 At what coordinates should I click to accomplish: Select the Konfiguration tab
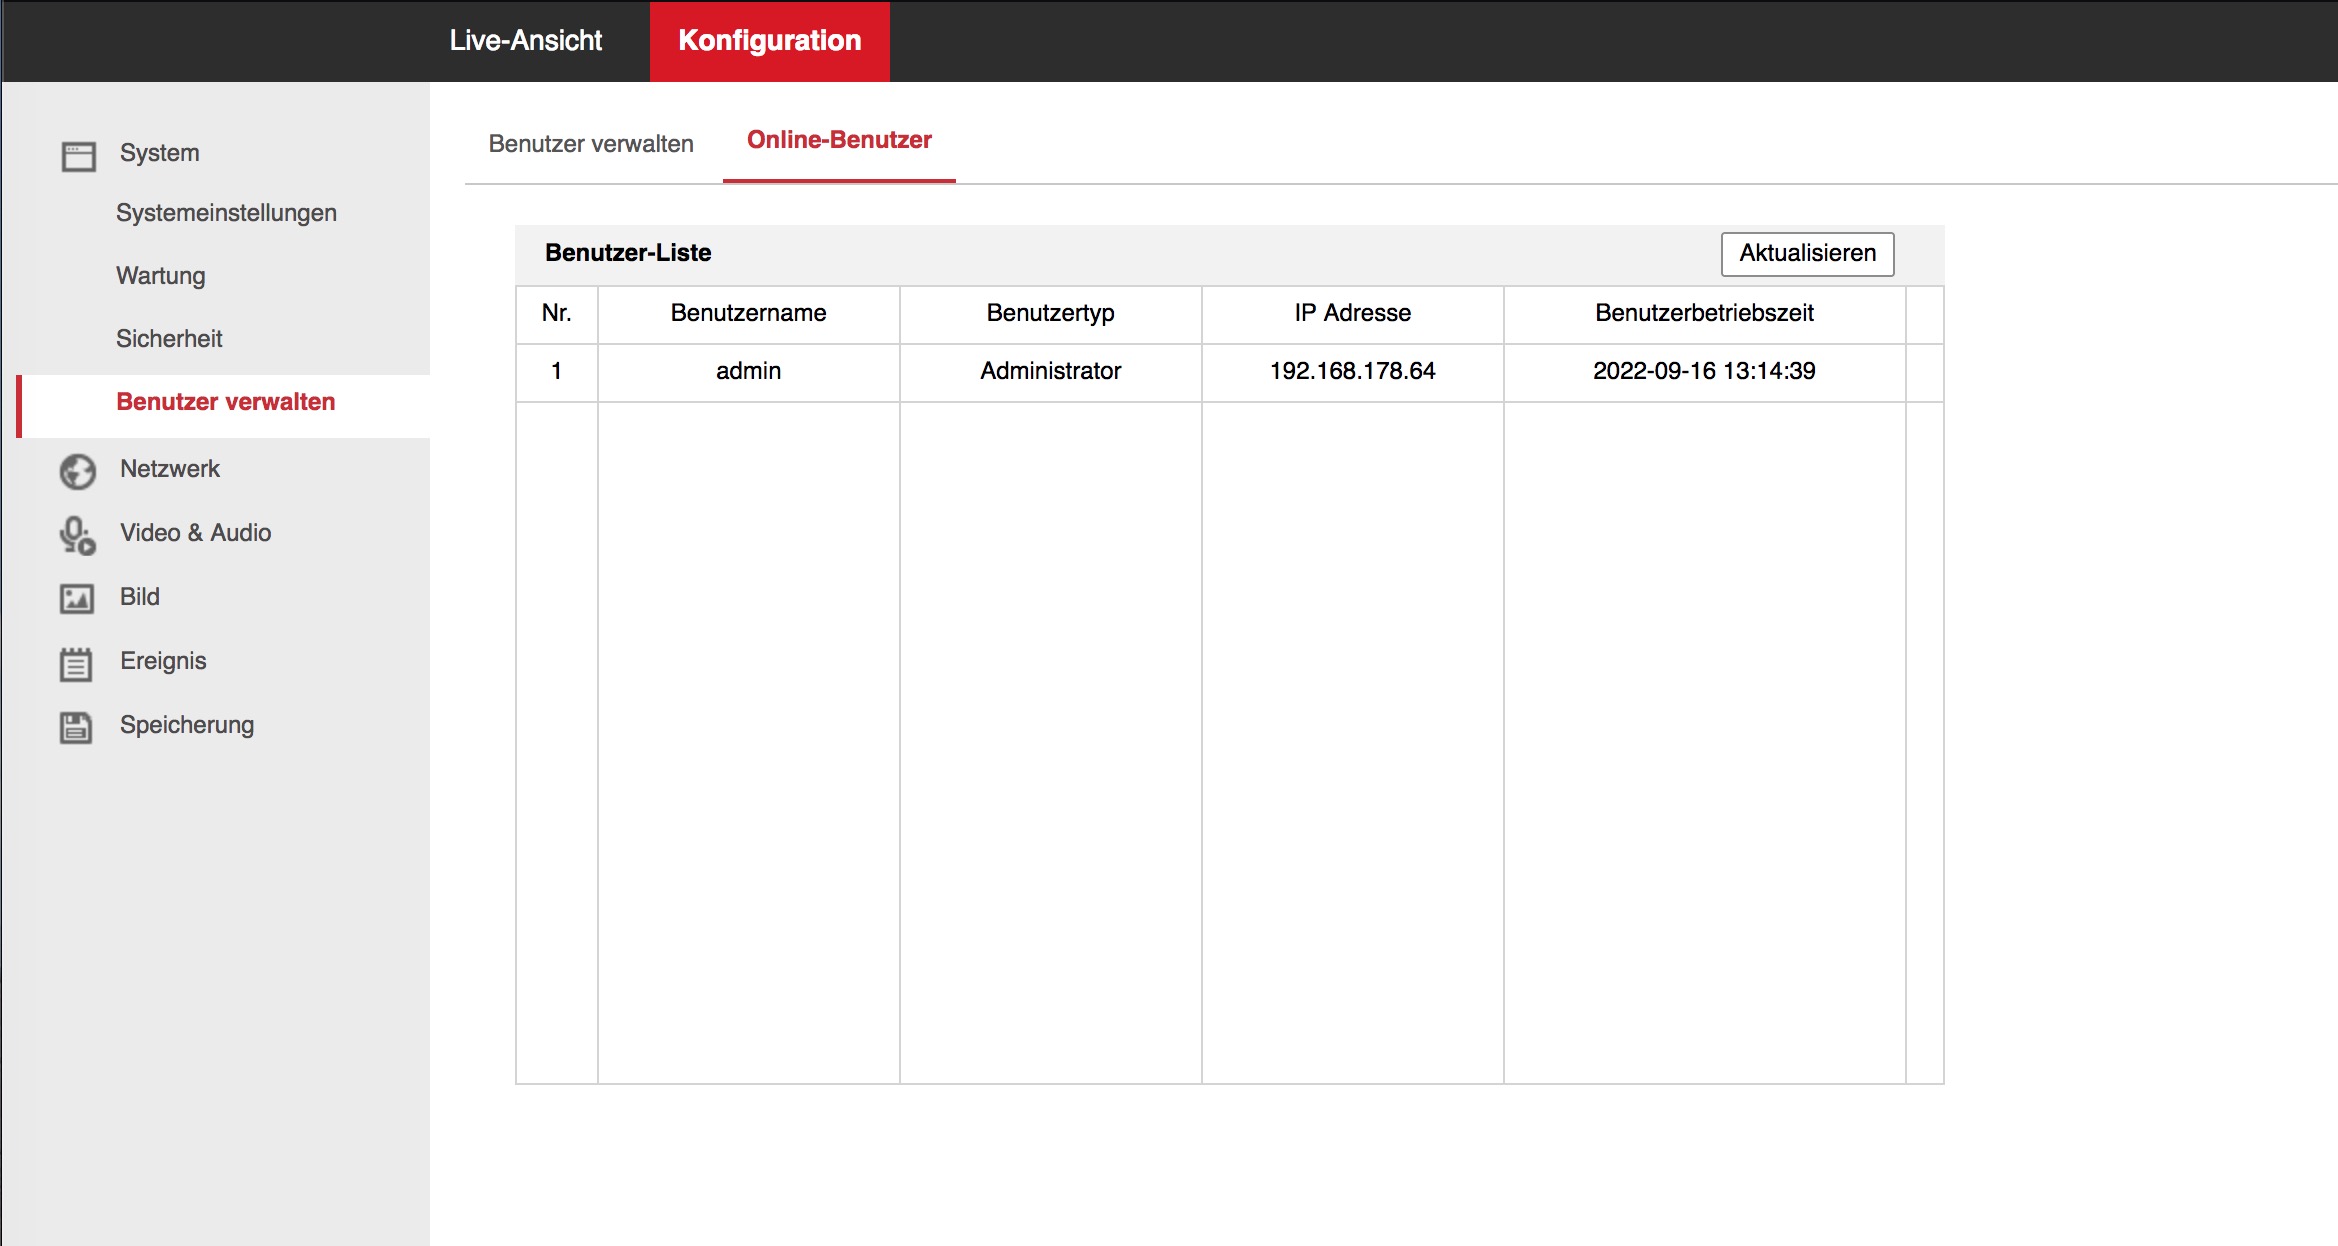[769, 41]
